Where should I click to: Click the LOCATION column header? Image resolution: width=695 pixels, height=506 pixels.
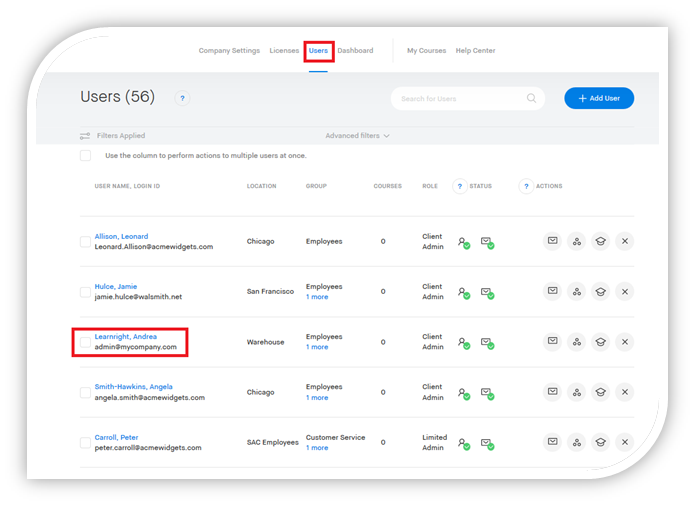[262, 186]
